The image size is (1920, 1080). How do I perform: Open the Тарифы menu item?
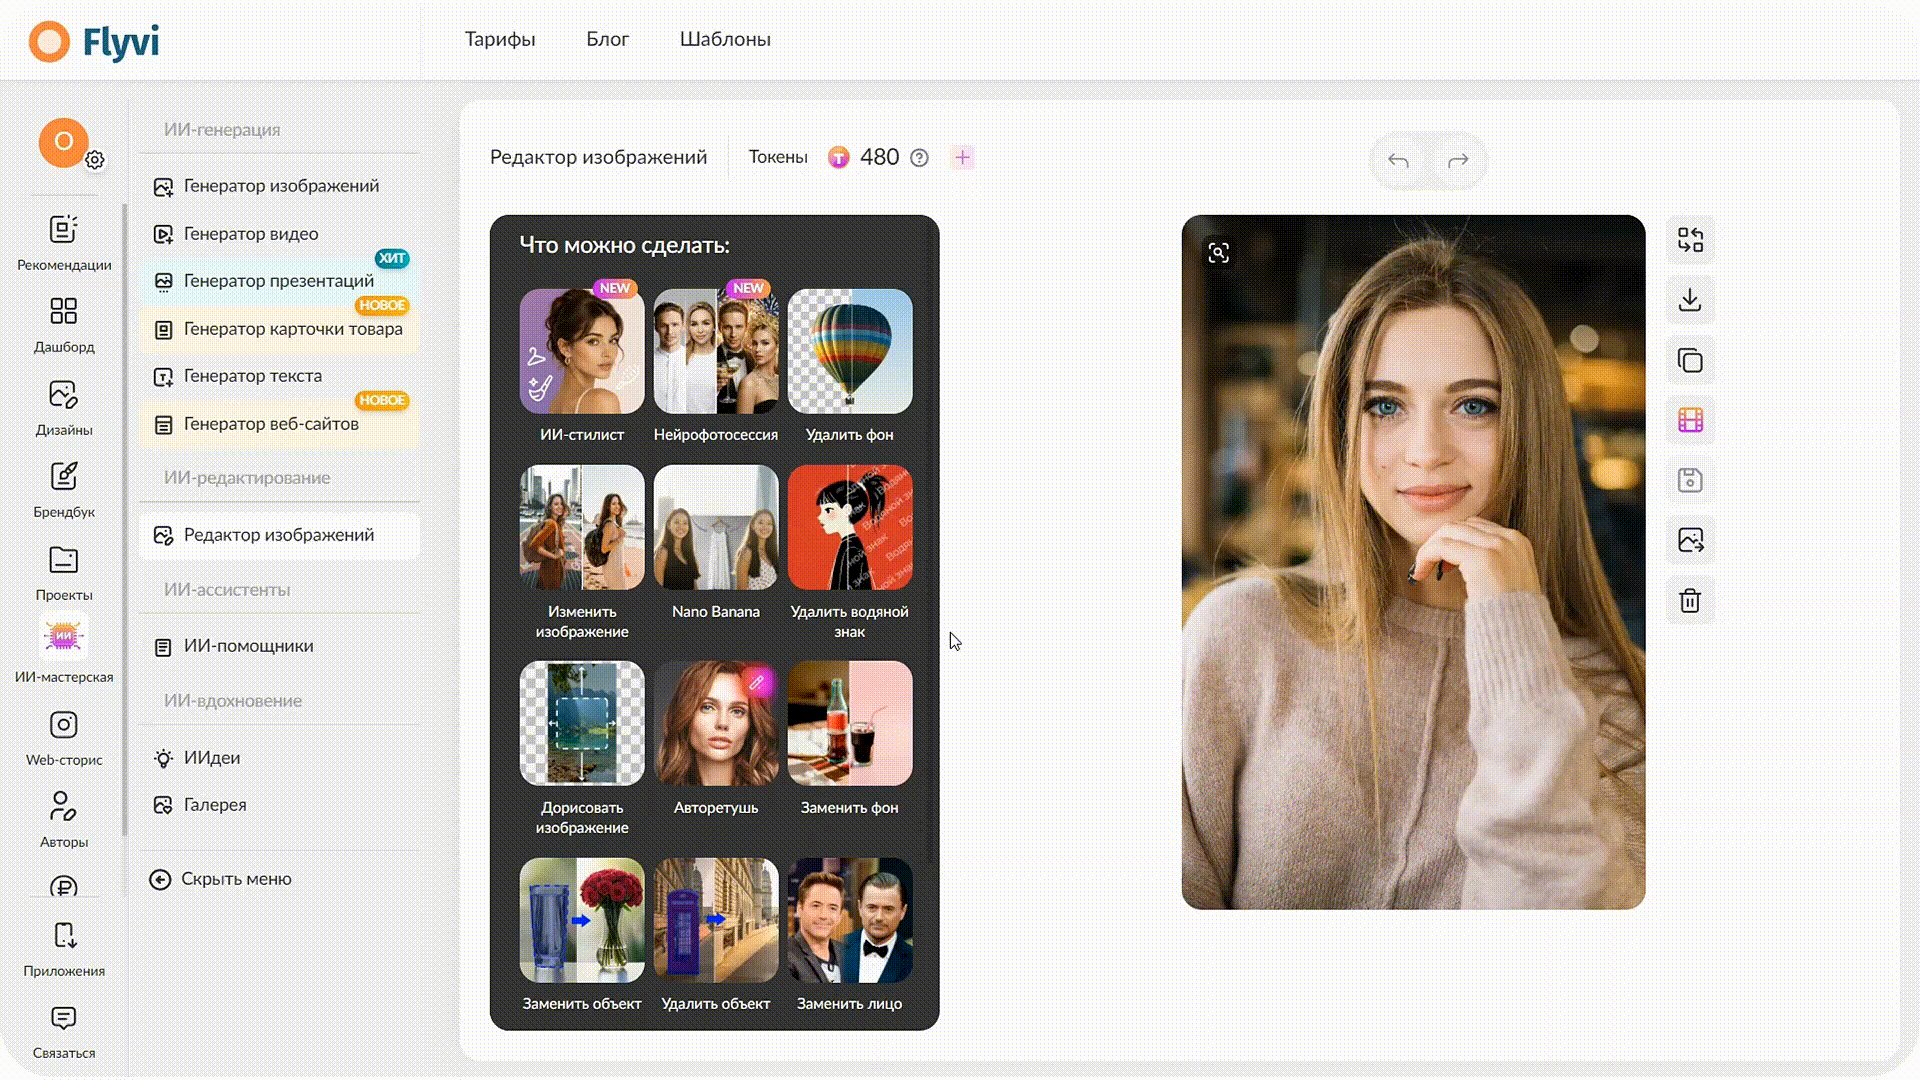click(x=500, y=39)
